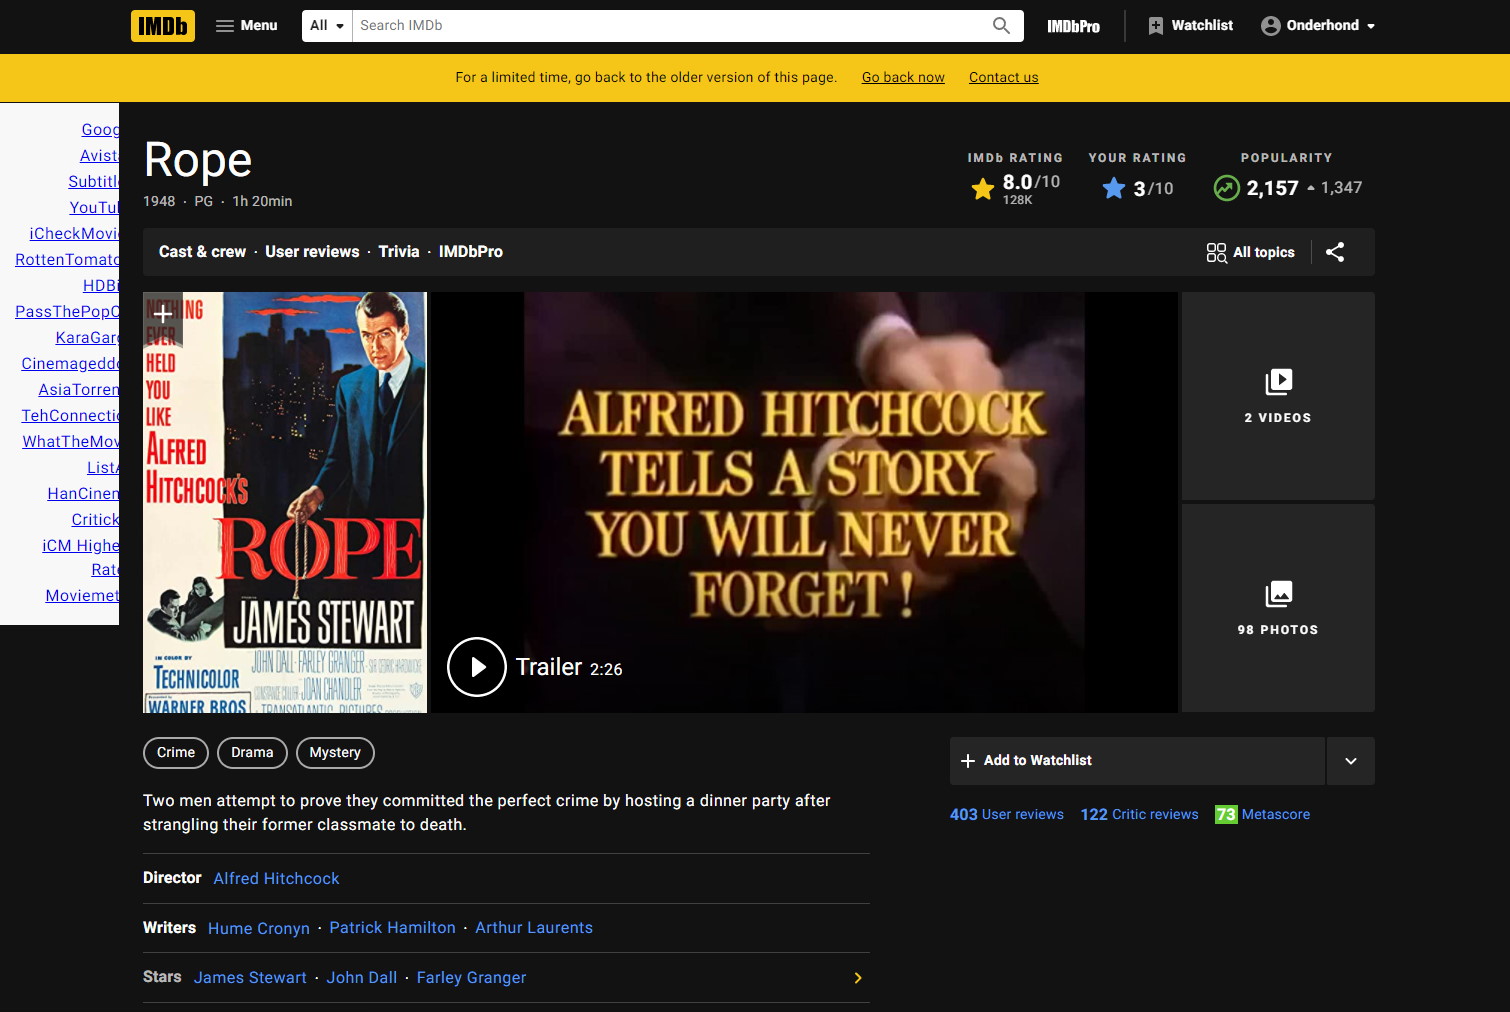Play the trailer with the play button
Screen dimensions: 1510x1012
pyautogui.click(x=477, y=667)
